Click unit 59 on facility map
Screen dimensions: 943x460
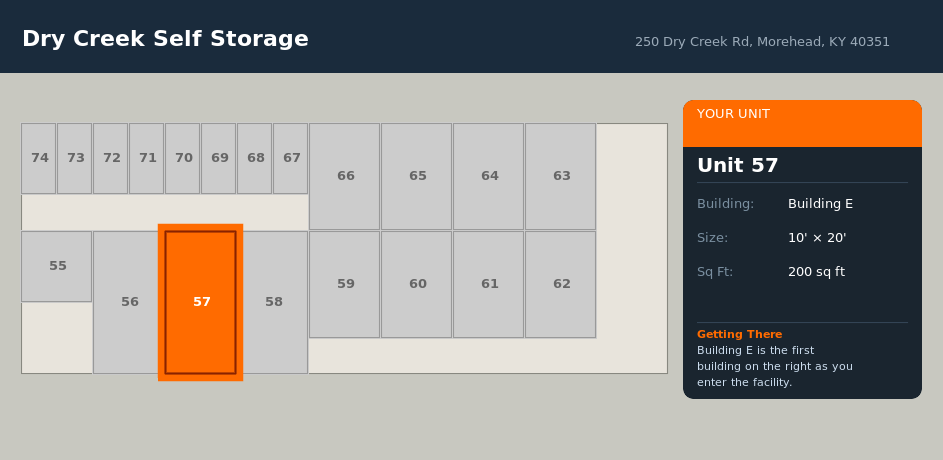345,284
